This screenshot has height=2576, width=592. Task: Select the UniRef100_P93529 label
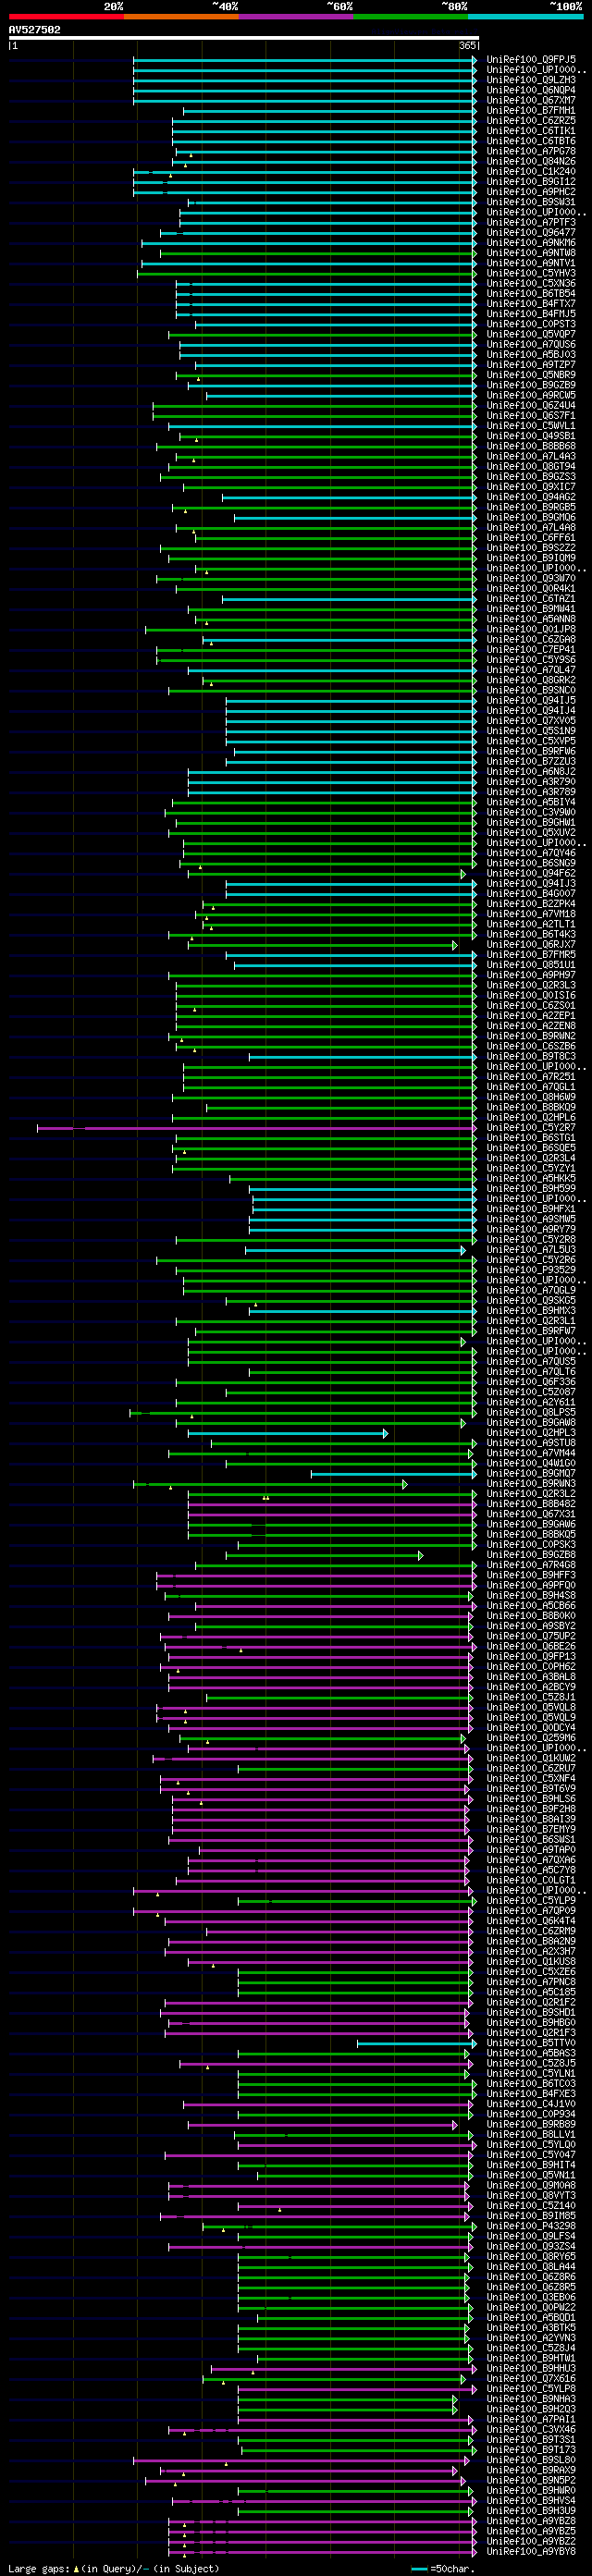click(x=531, y=1270)
